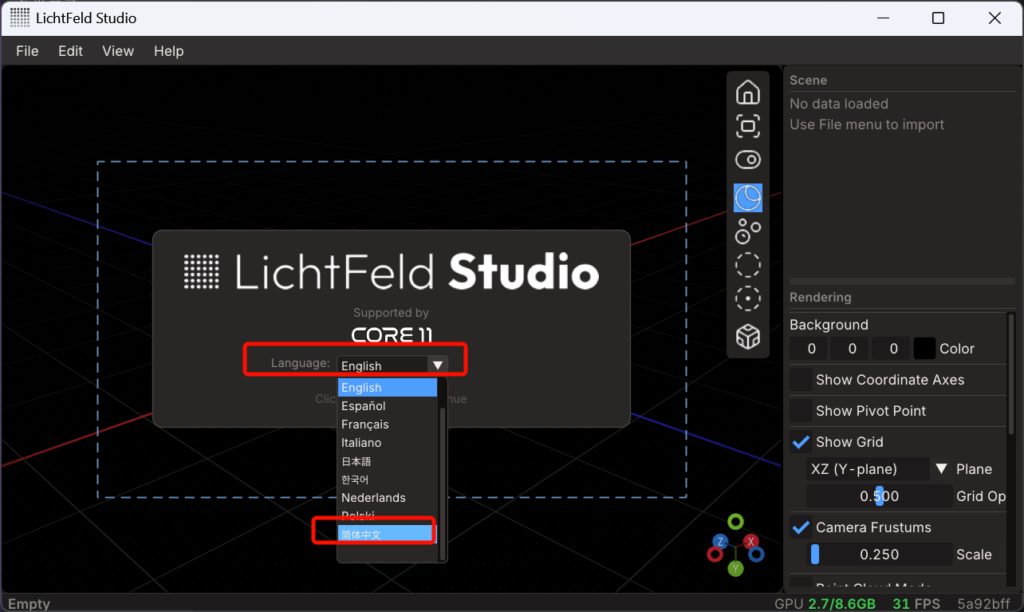
Task: Enable Show Pivot Point checkbox
Action: coord(801,411)
